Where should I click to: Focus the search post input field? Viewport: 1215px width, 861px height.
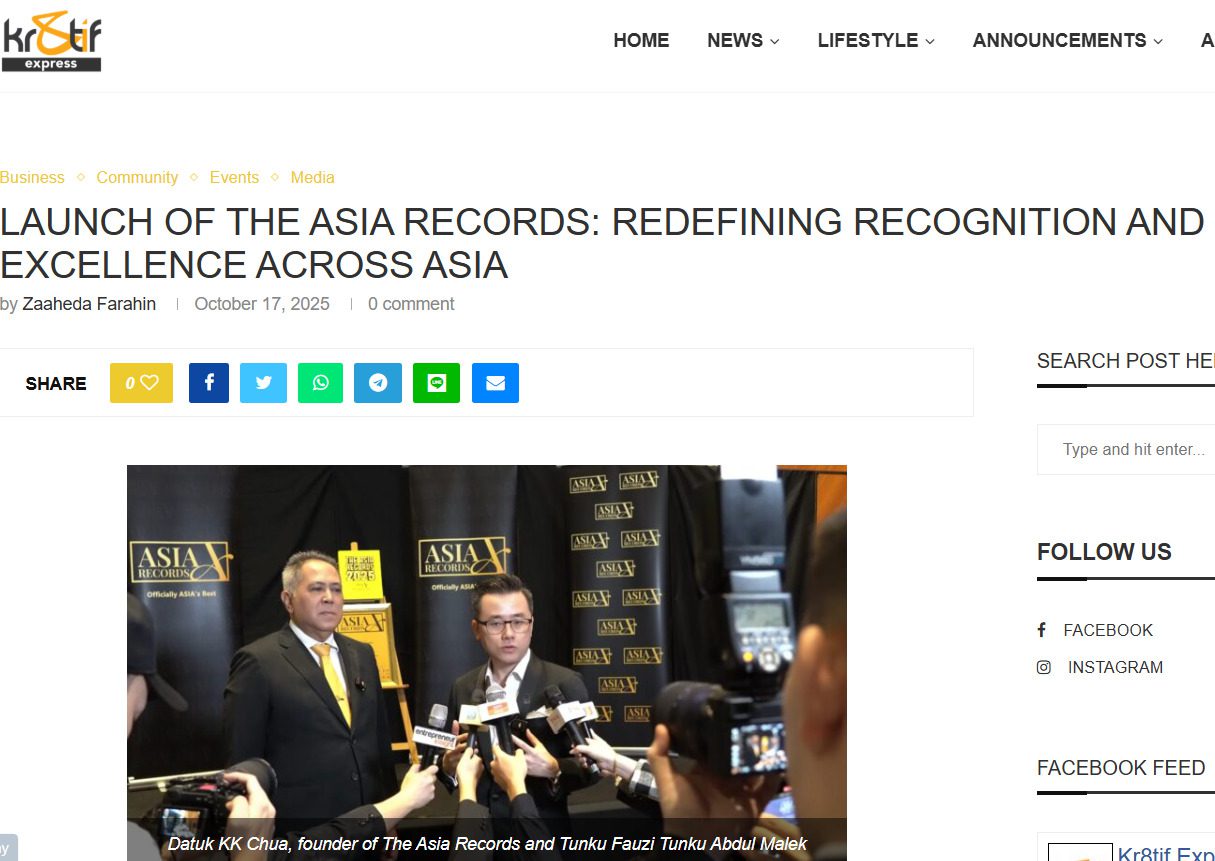click(1126, 449)
